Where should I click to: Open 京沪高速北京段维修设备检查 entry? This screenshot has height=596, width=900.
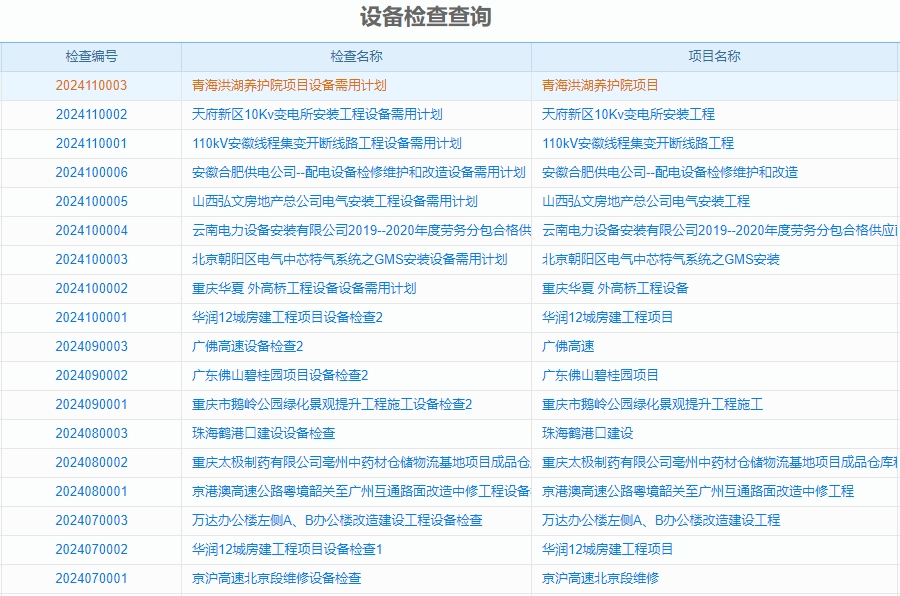tap(285, 578)
